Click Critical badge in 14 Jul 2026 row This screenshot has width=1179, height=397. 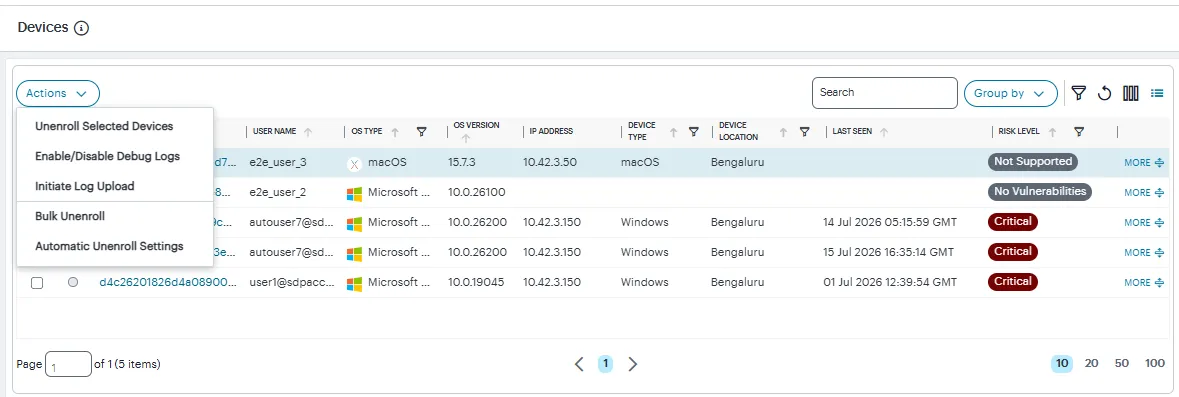click(1013, 222)
